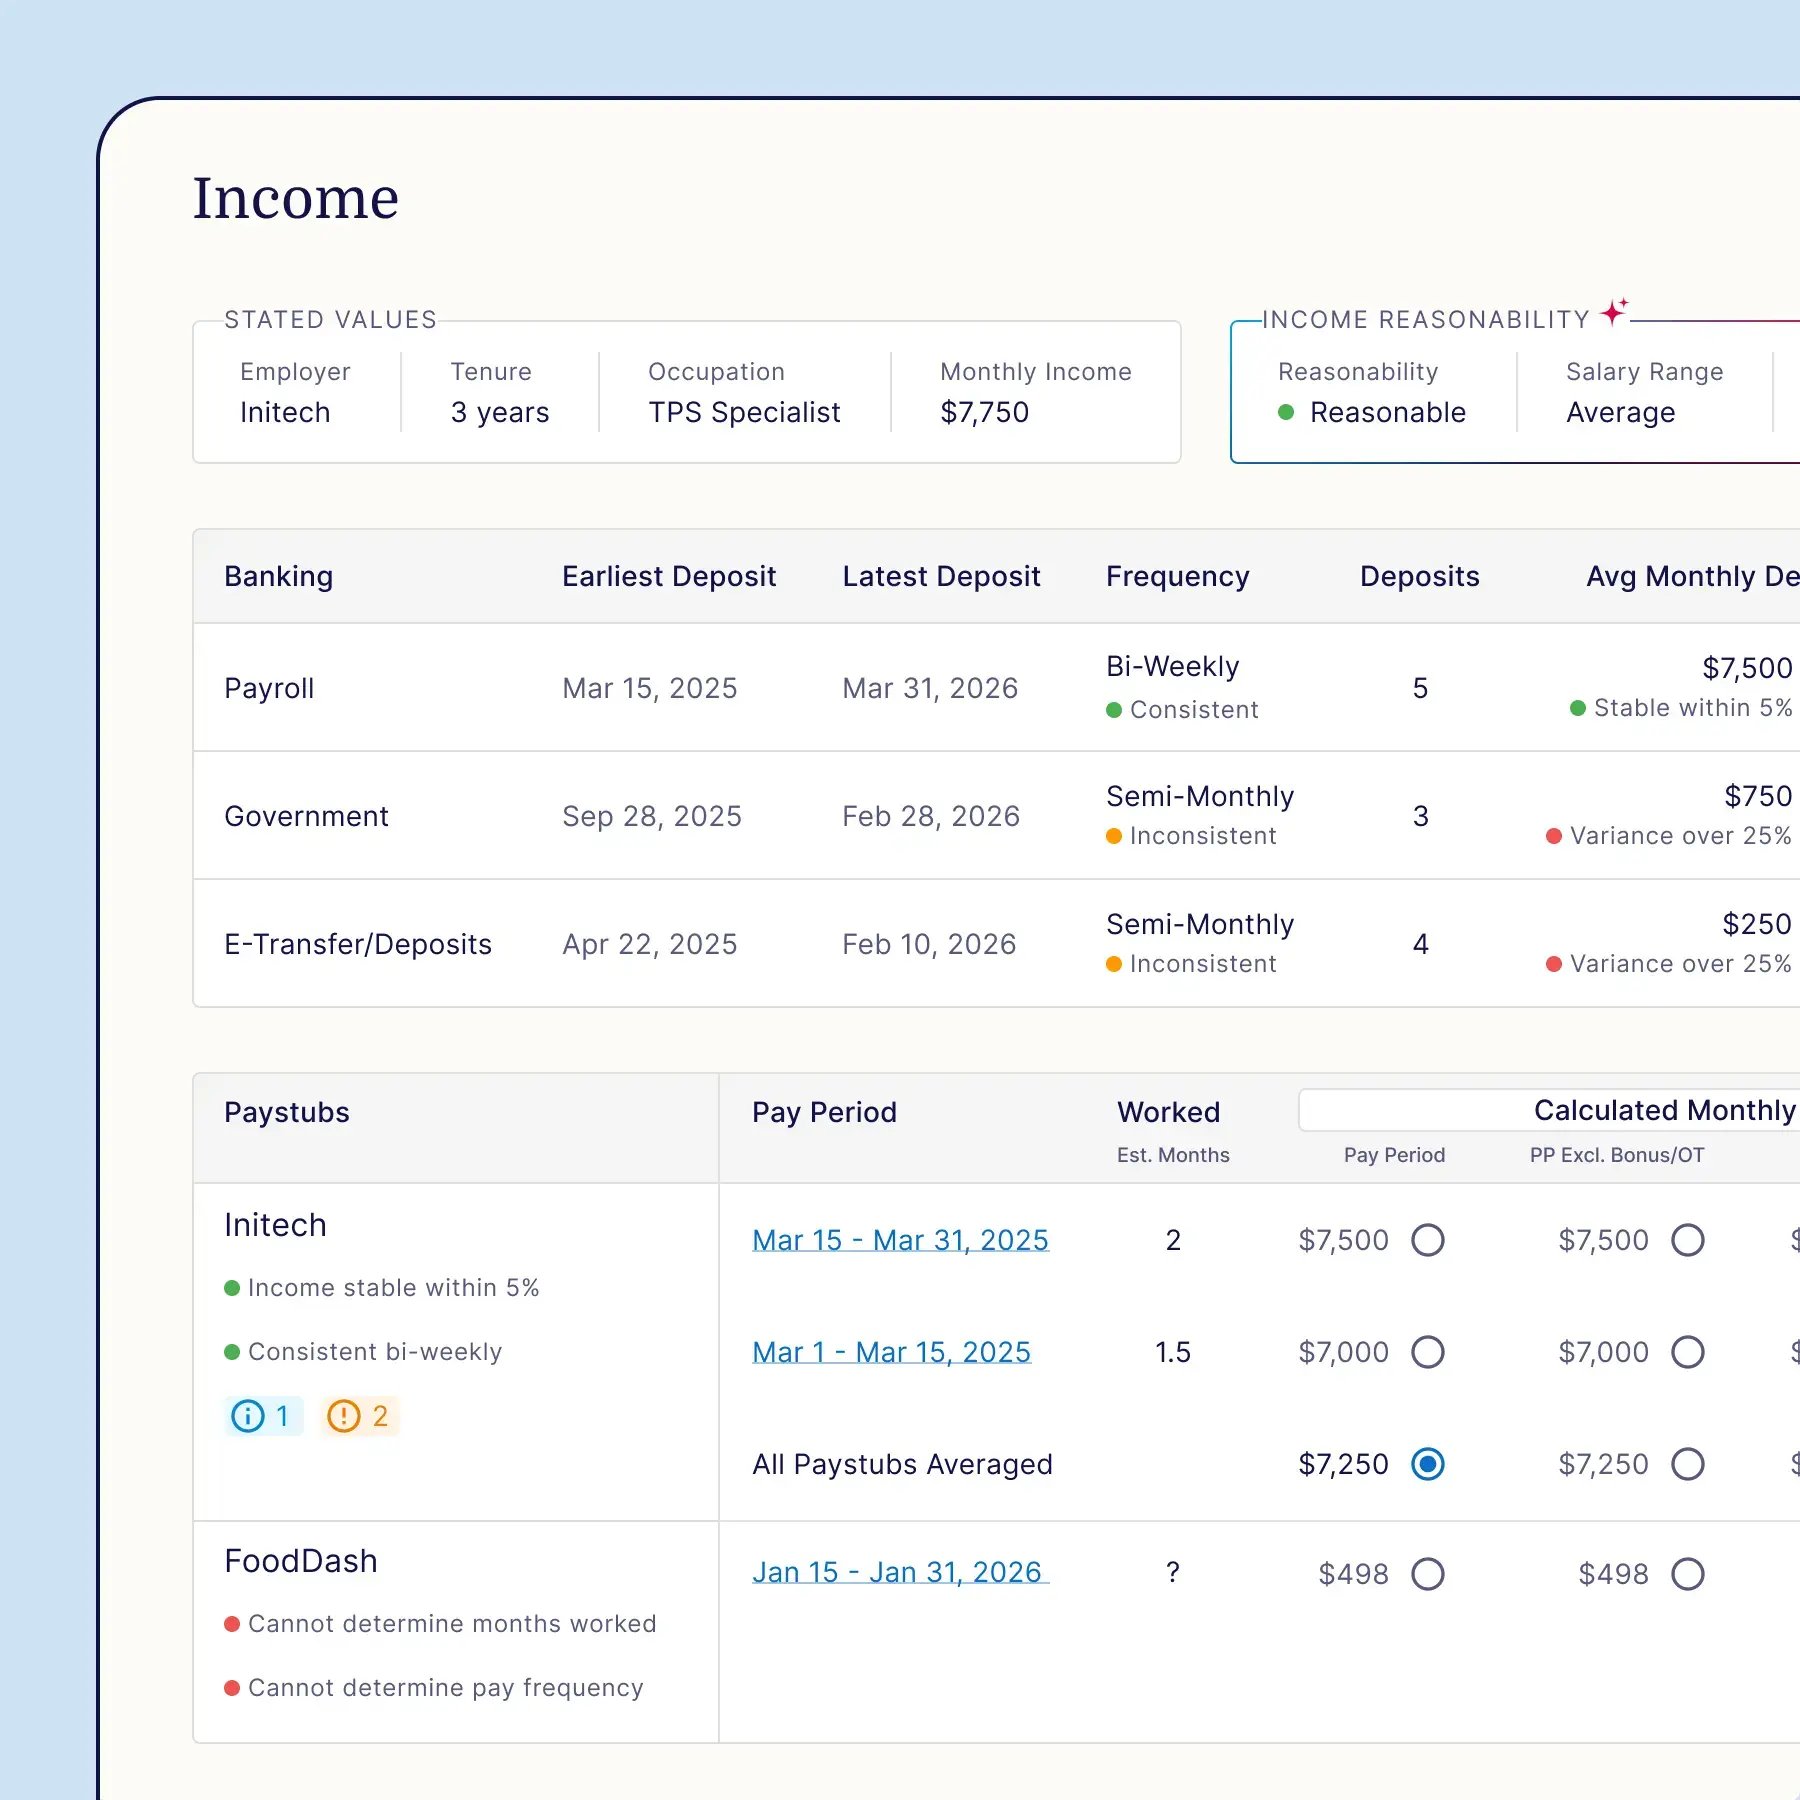1800x1800 pixels.
Task: Click the orange Inconsistent dot for Government deposits
Action: click(x=1113, y=836)
